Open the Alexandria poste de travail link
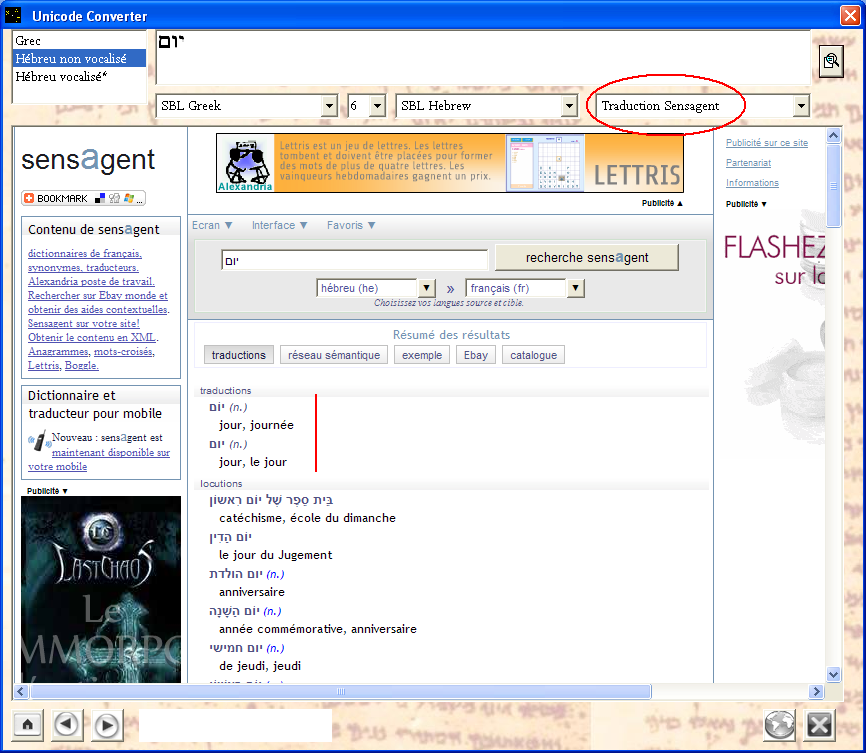 click(x=91, y=281)
